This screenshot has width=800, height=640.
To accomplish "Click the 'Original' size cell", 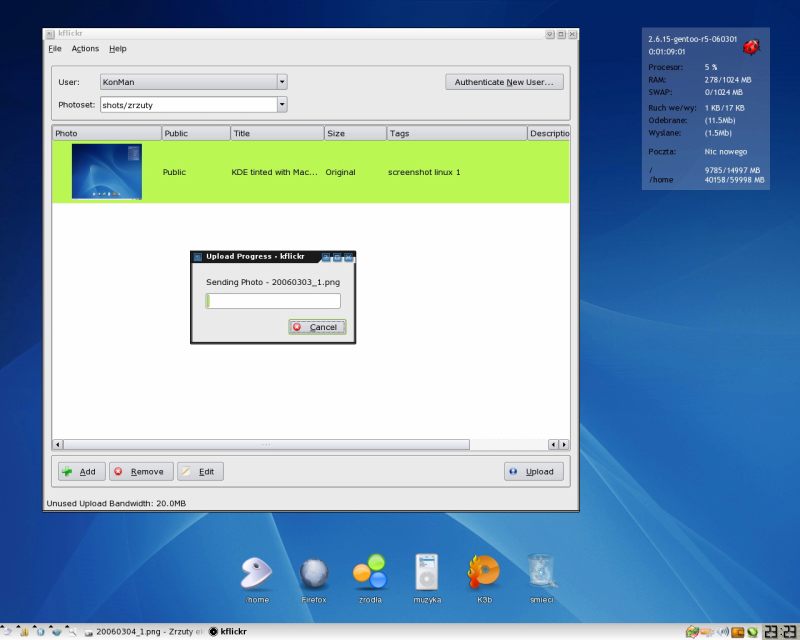I will point(340,172).
